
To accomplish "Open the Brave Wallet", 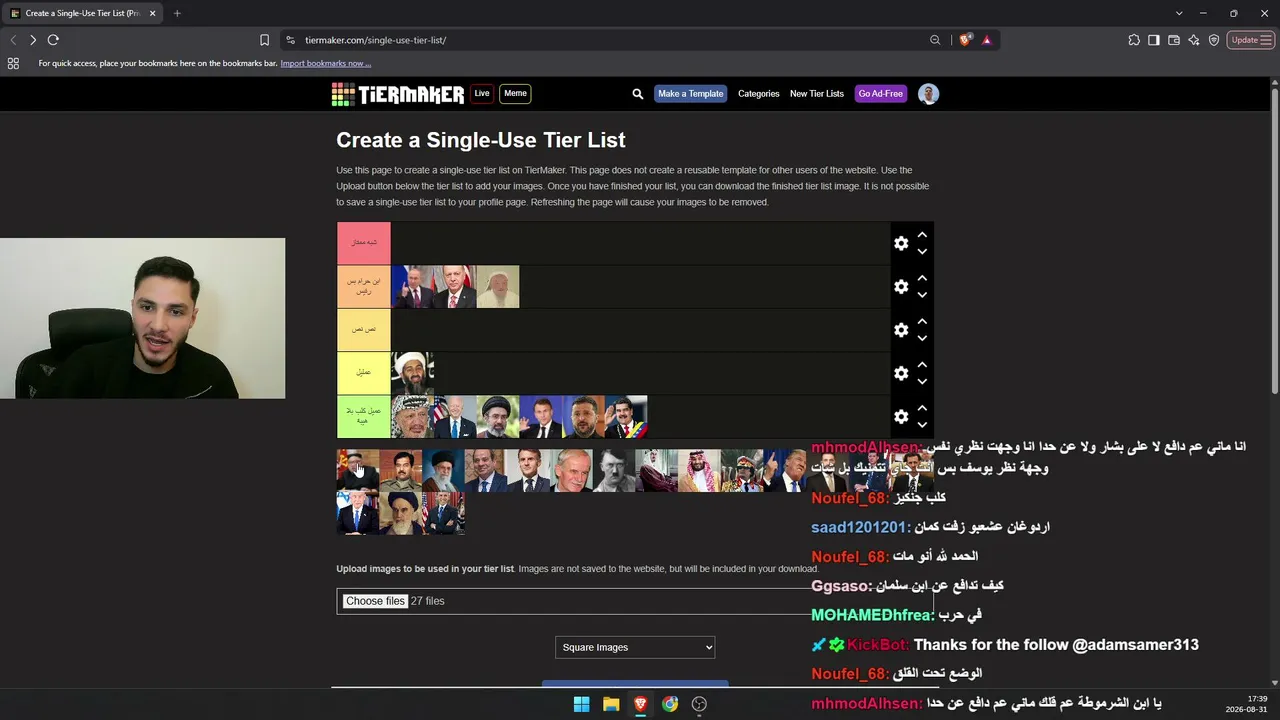I will 1174,40.
